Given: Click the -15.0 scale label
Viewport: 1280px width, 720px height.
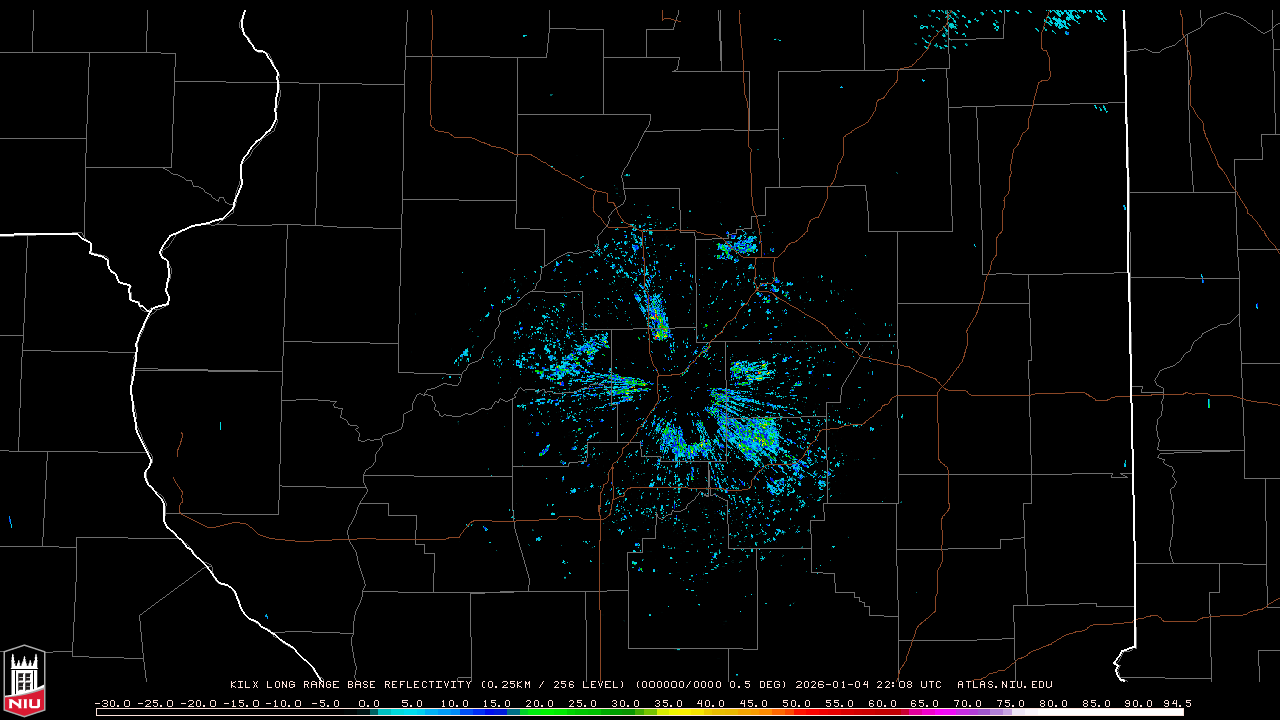Looking at the screenshot, I should click(240, 703).
